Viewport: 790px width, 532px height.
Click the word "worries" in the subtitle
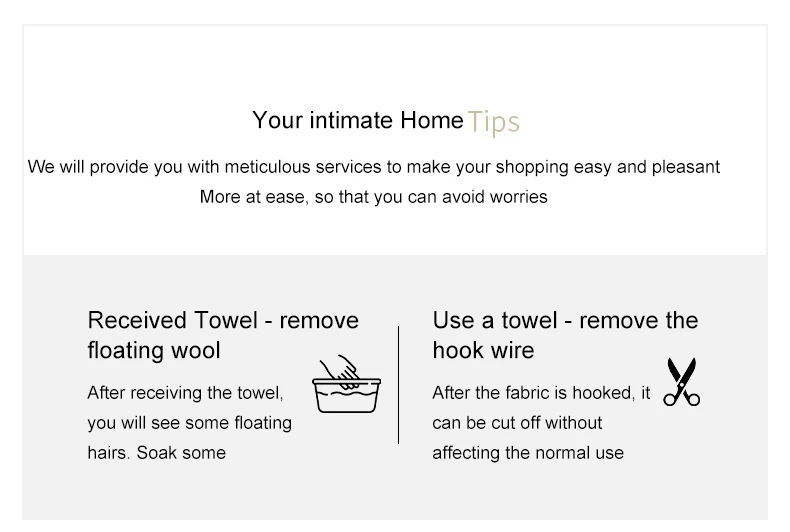(x=518, y=197)
